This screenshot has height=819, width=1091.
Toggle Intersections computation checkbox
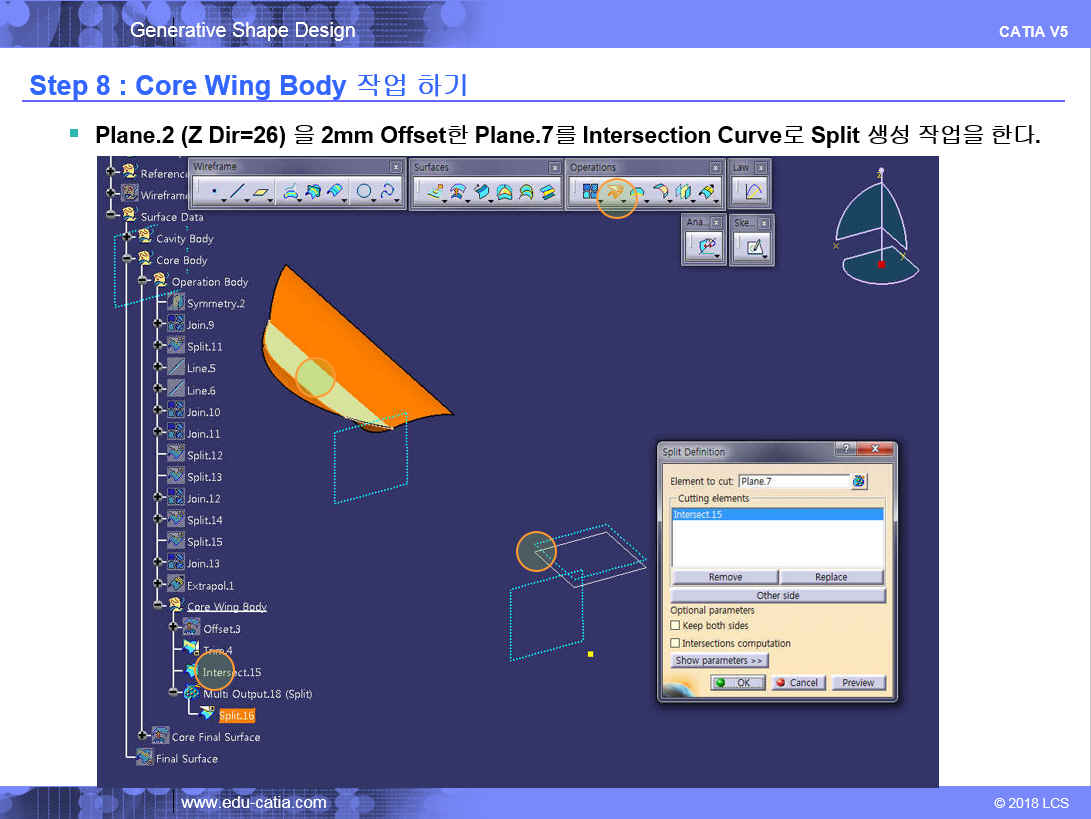675,644
